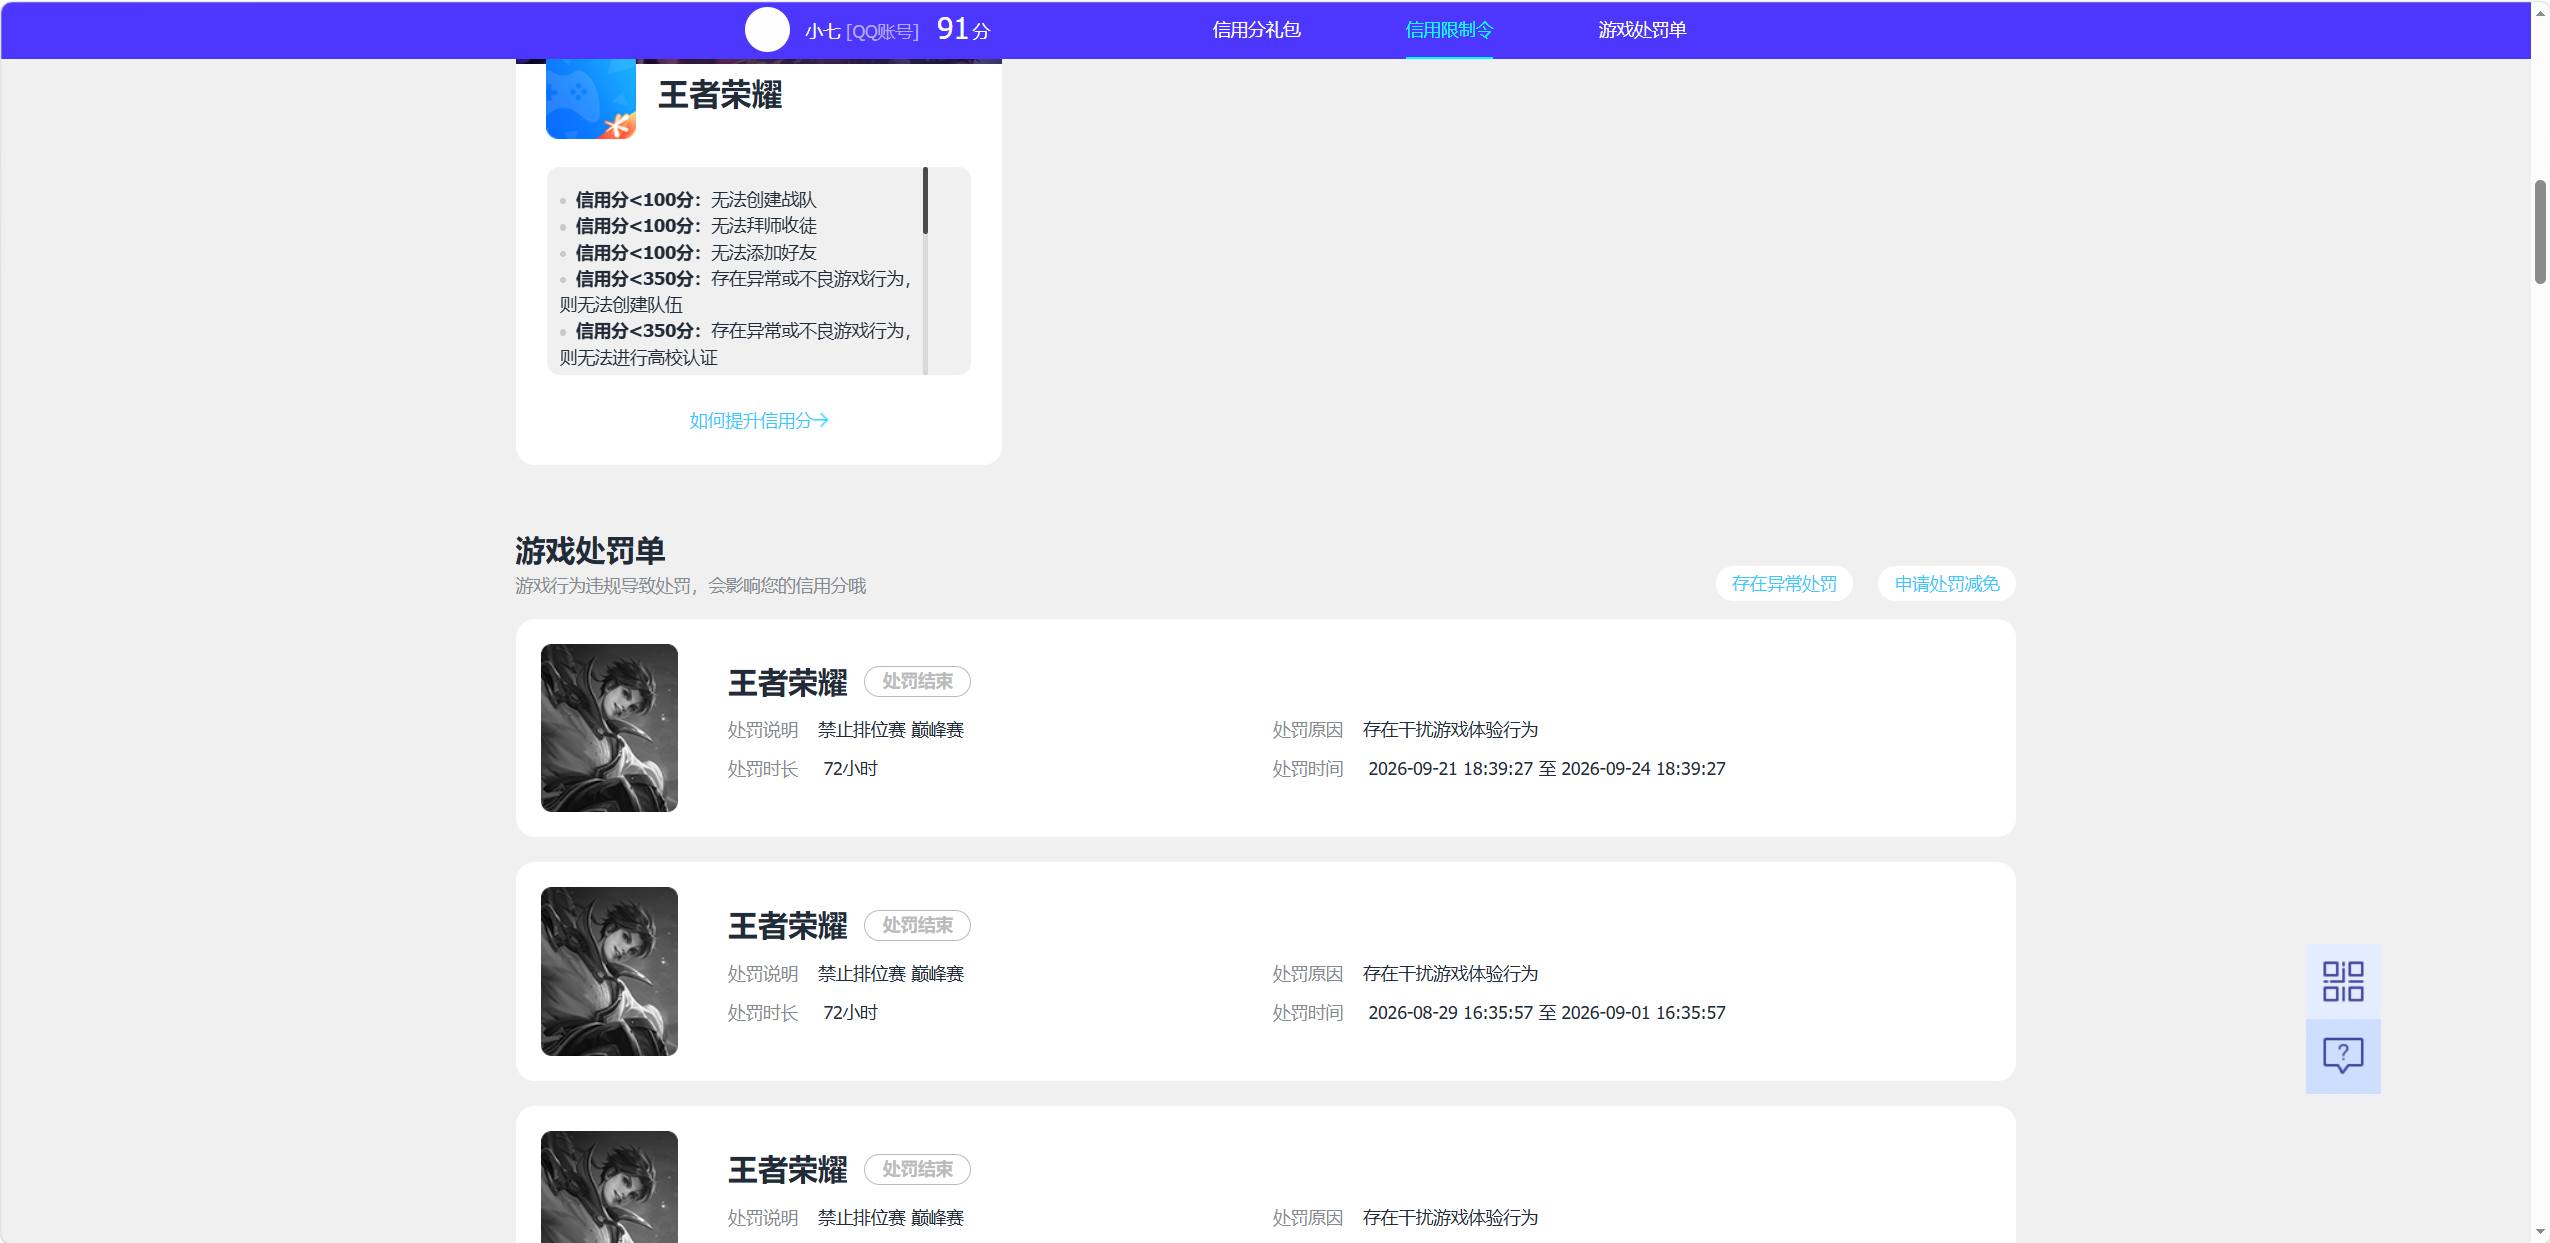The width and height of the screenshot is (2550, 1243).
Task: Click the 王者荣耀 blue game app icon
Action: (x=591, y=98)
